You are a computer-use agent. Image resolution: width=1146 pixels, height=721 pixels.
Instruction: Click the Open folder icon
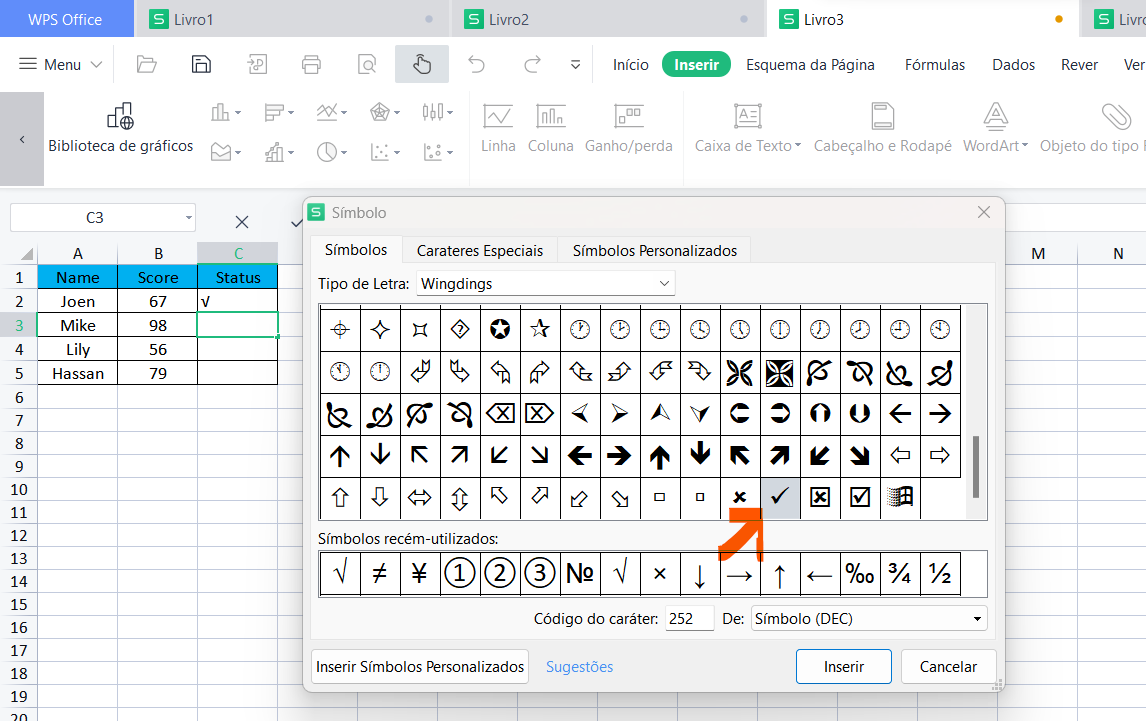(147, 64)
